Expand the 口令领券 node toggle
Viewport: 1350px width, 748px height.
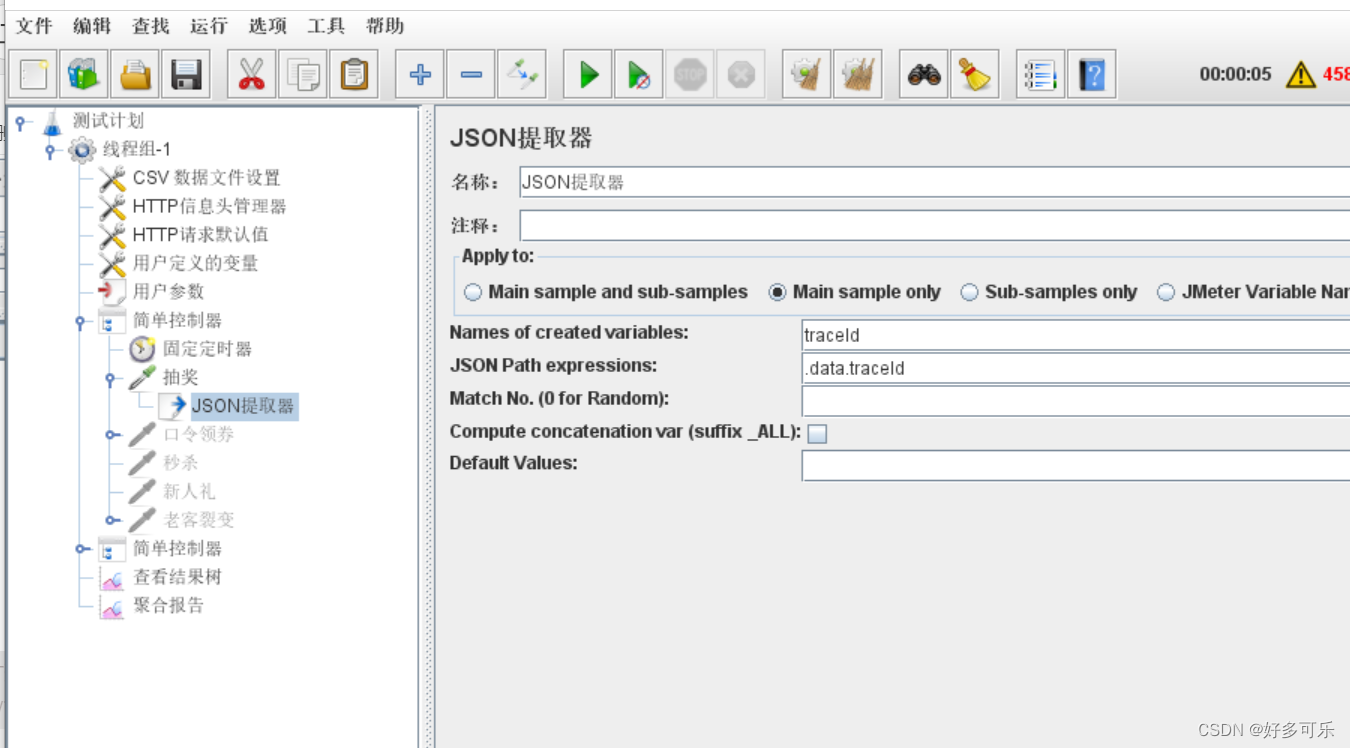click(x=112, y=434)
